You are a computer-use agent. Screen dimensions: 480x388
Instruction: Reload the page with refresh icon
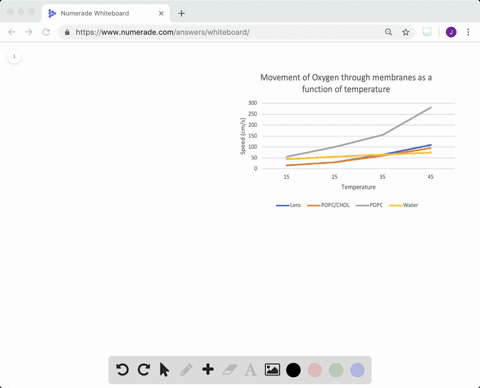pyautogui.click(x=46, y=32)
